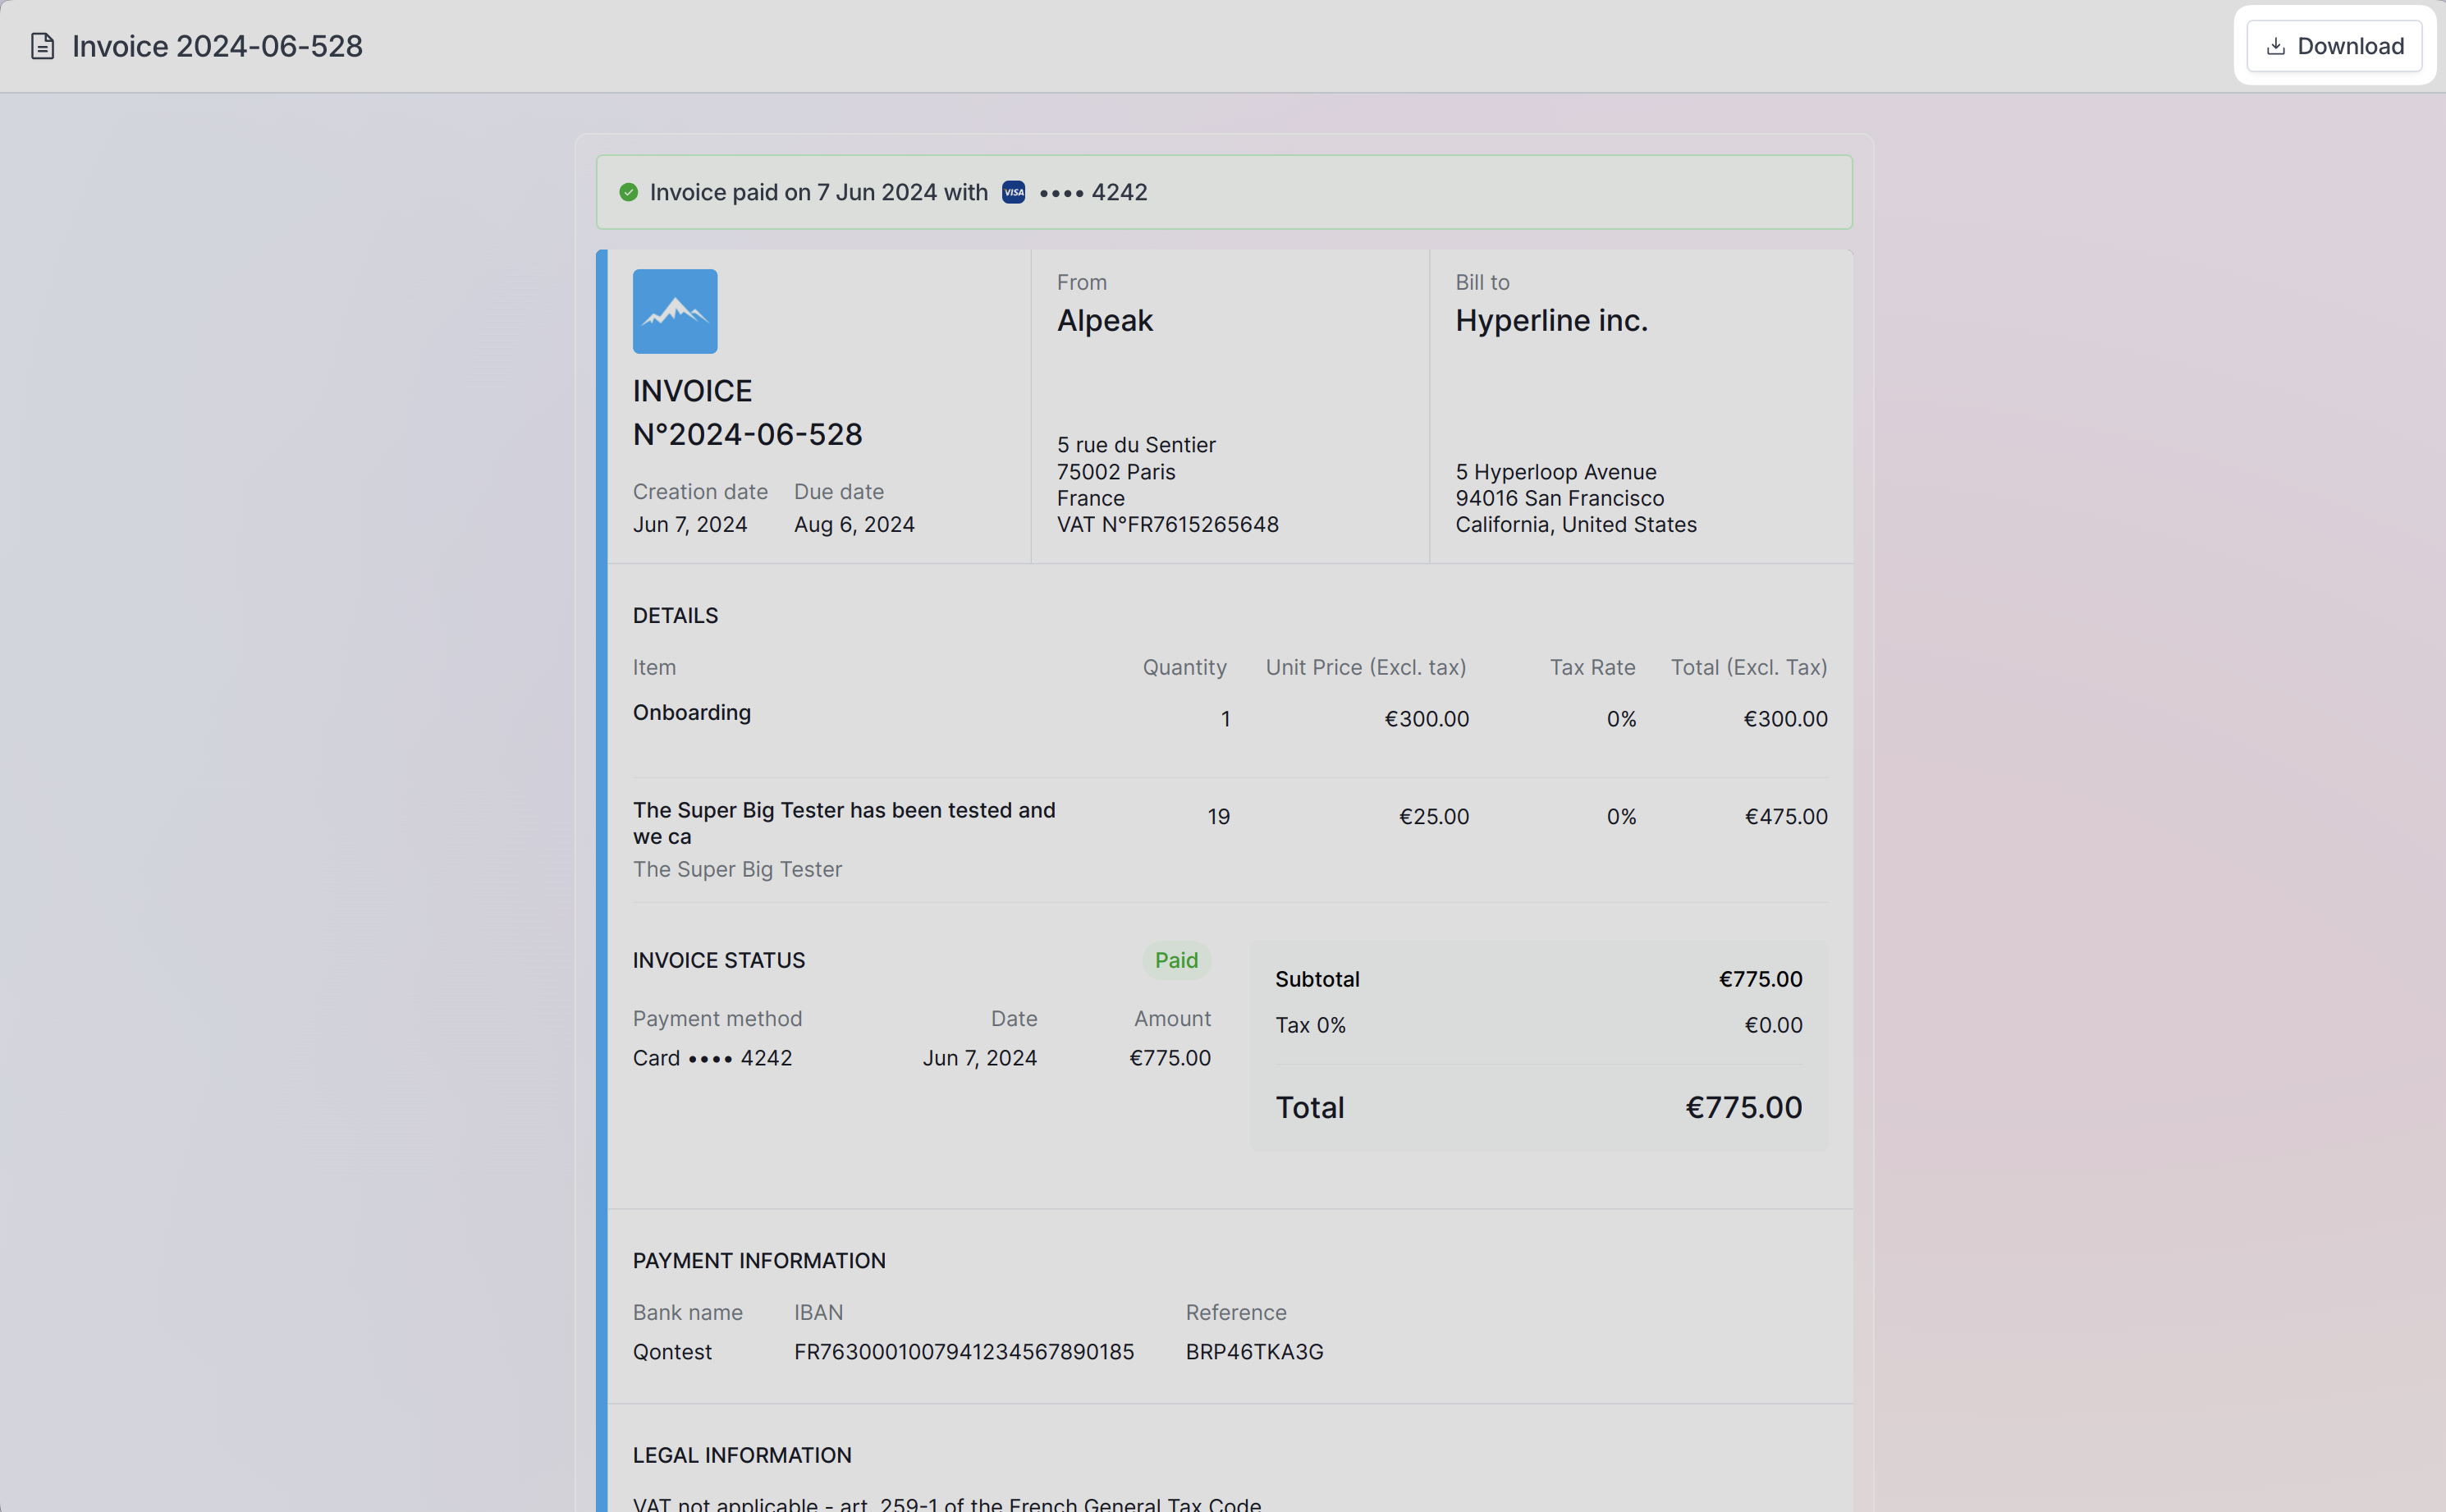Screen dimensions: 2446x1512
Task: Click the '5 Hyperloop Avenue' address line
Action: 1556,472
